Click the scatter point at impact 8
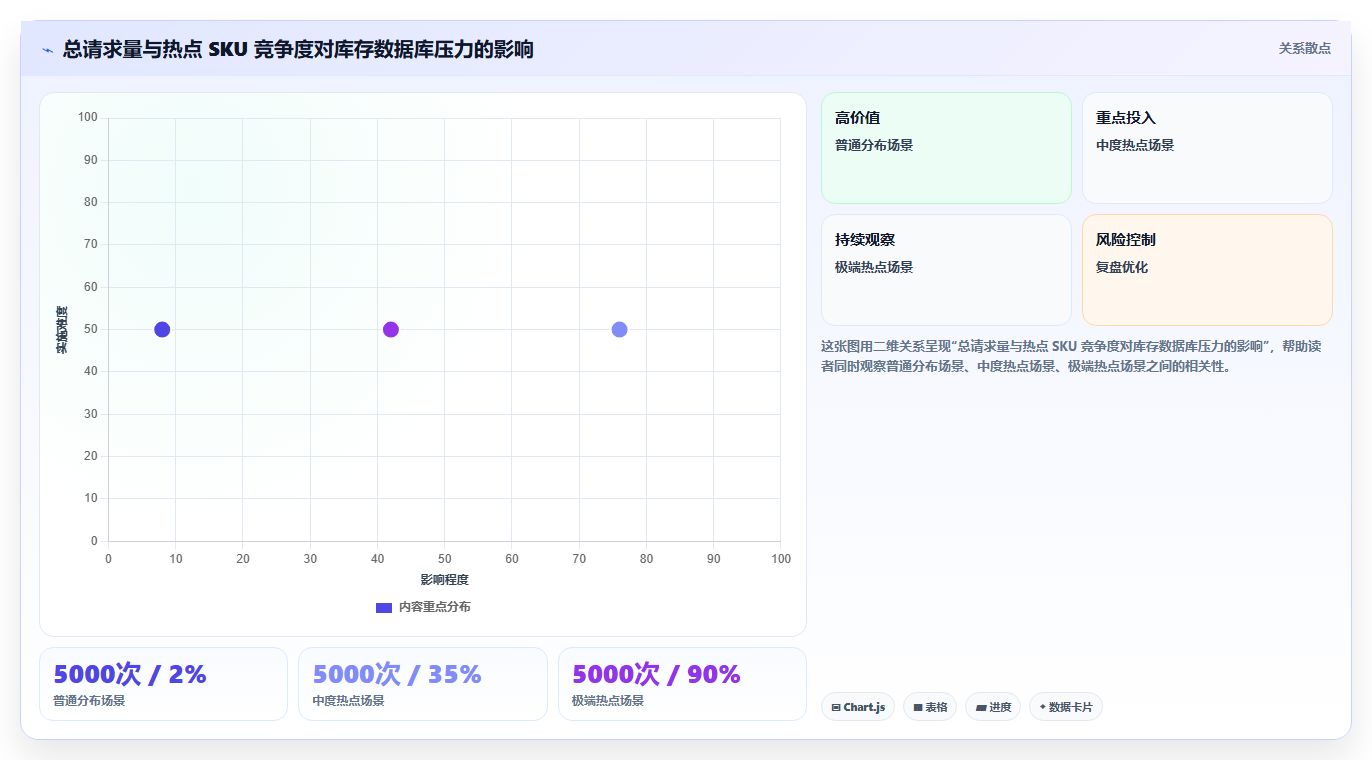This screenshot has width=1372, height=760. pyautogui.click(x=162, y=330)
